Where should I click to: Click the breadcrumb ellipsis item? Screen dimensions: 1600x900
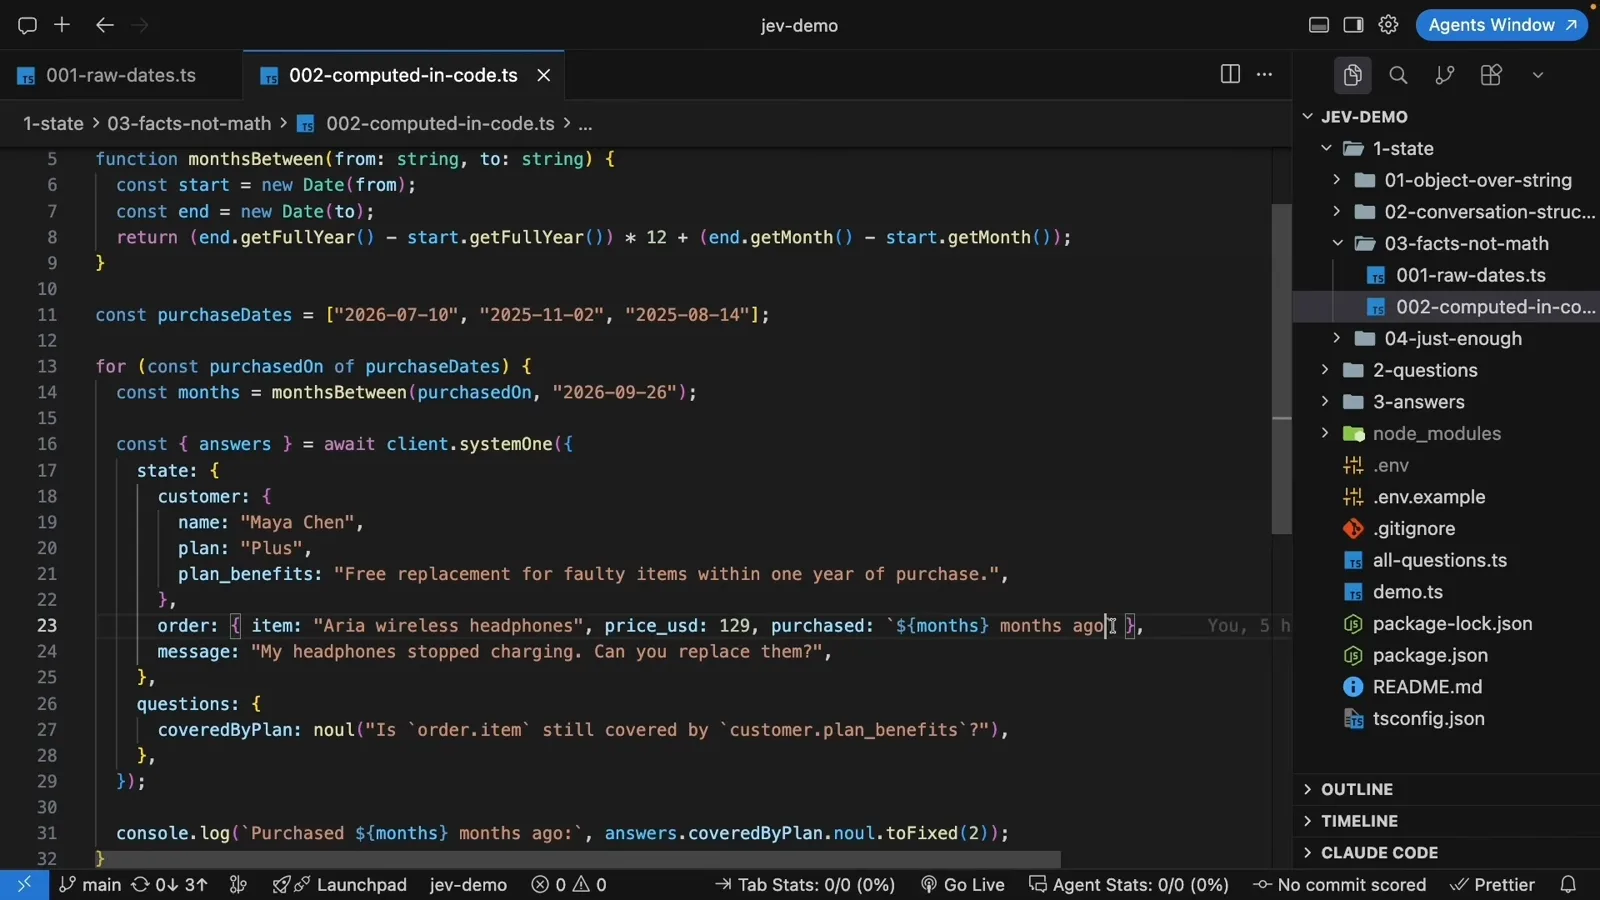coord(585,124)
